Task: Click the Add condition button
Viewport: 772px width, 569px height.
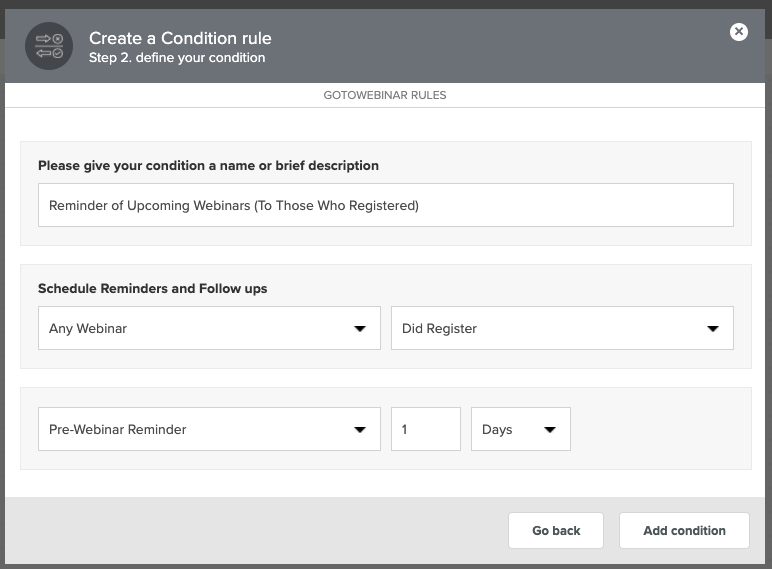Action: [684, 531]
